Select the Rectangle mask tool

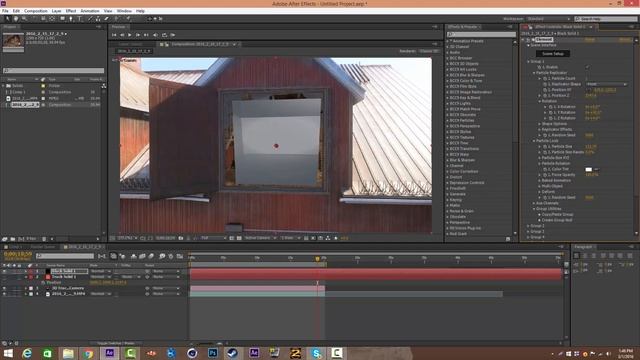62,19
